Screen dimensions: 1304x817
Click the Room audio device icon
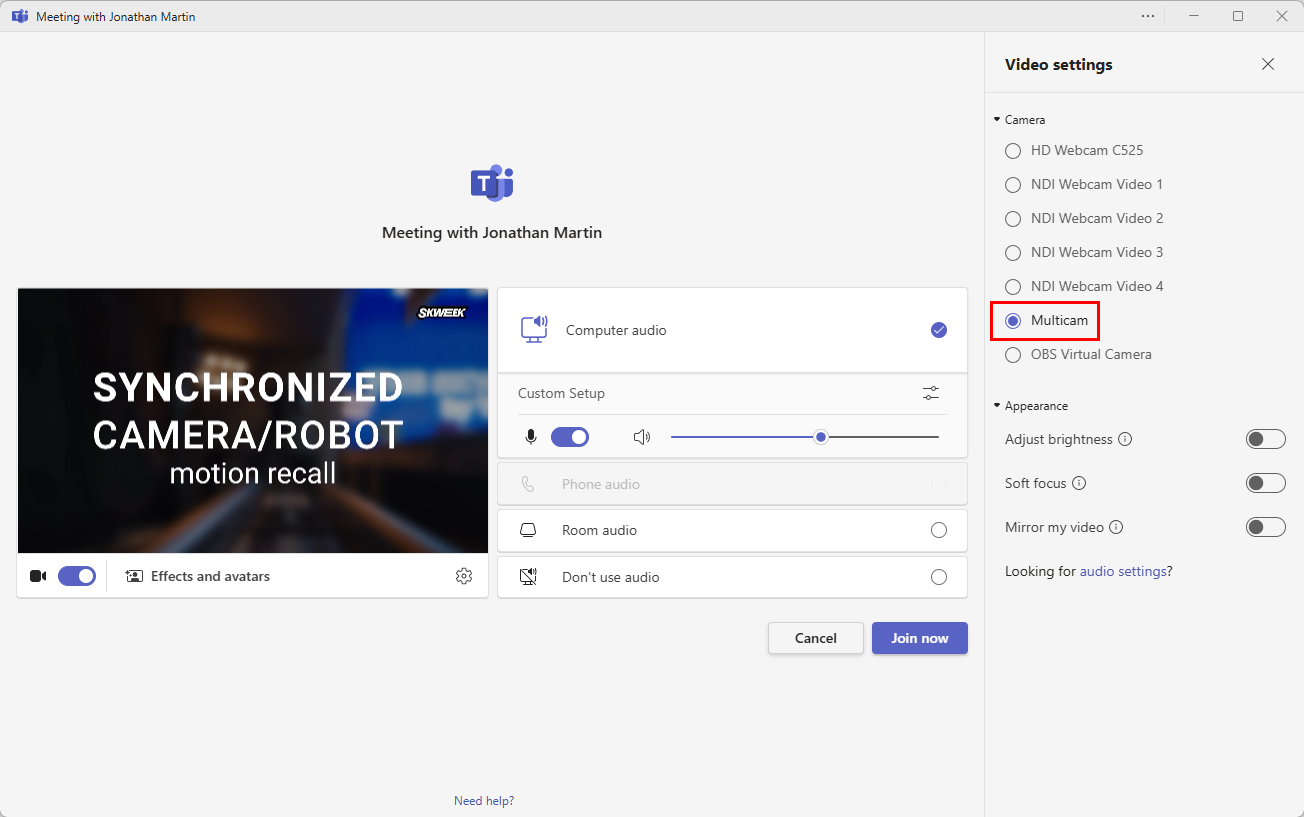[x=528, y=530]
